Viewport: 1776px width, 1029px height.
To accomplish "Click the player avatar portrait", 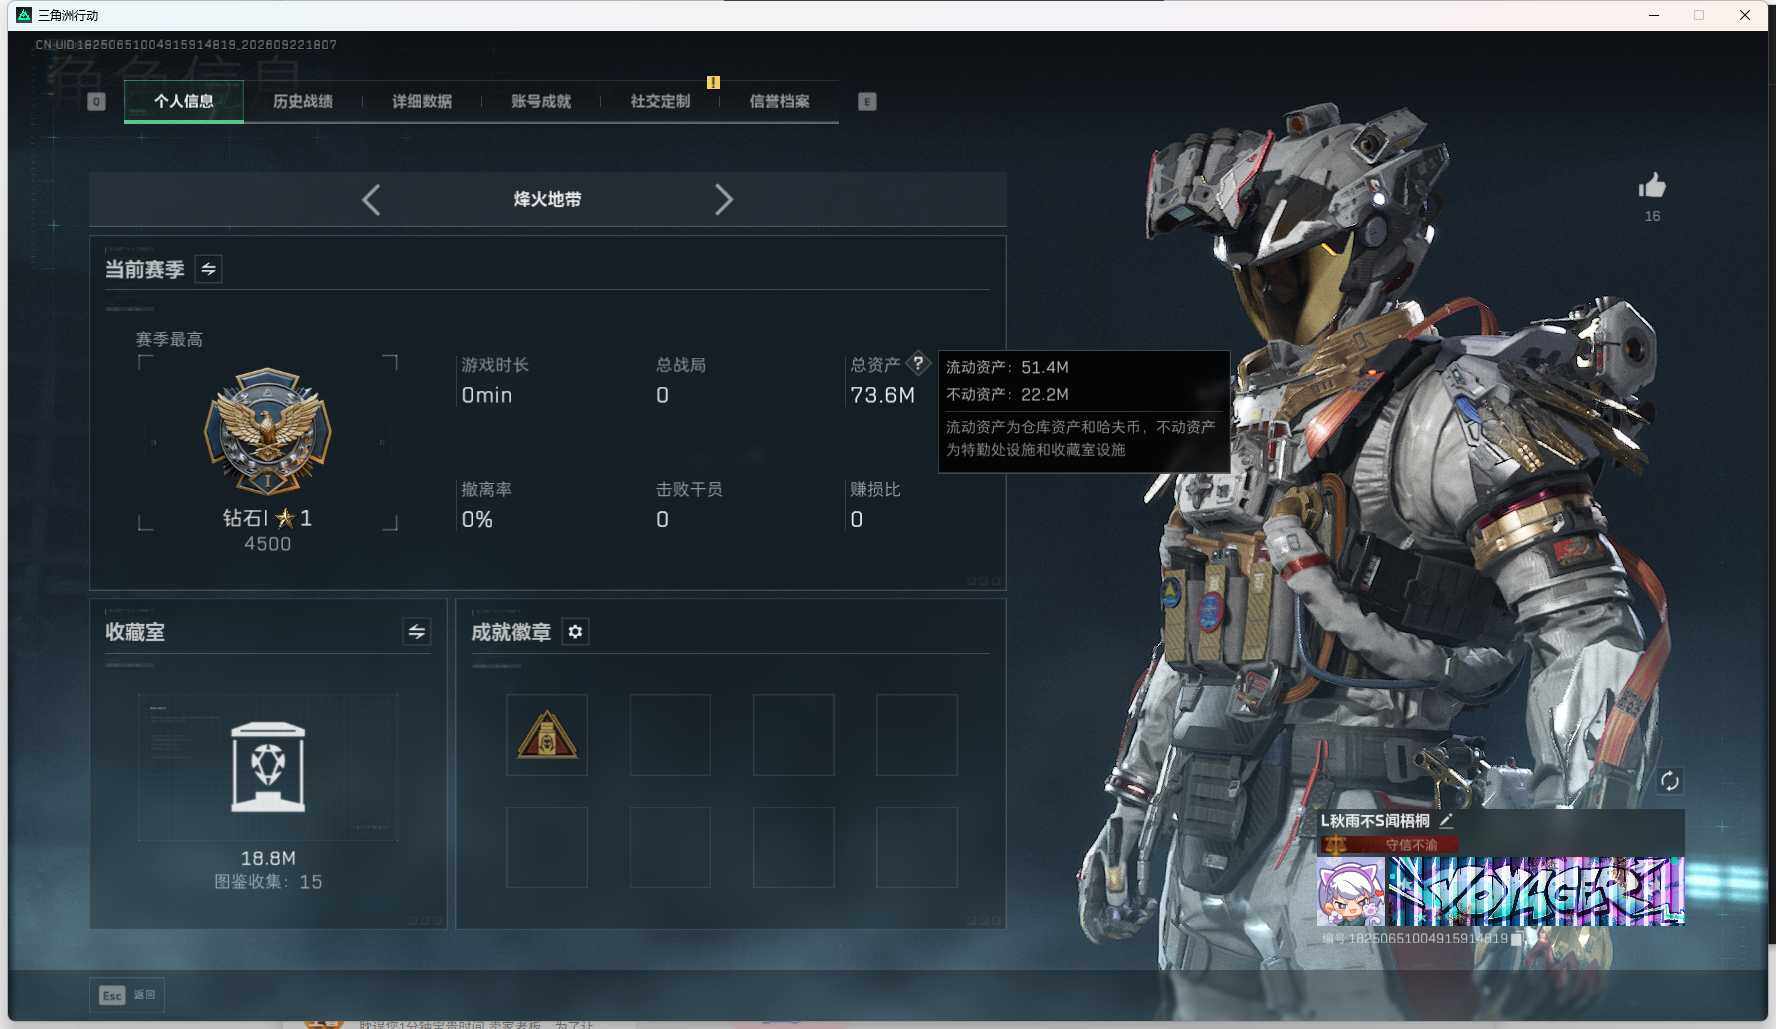I will (x=1351, y=892).
